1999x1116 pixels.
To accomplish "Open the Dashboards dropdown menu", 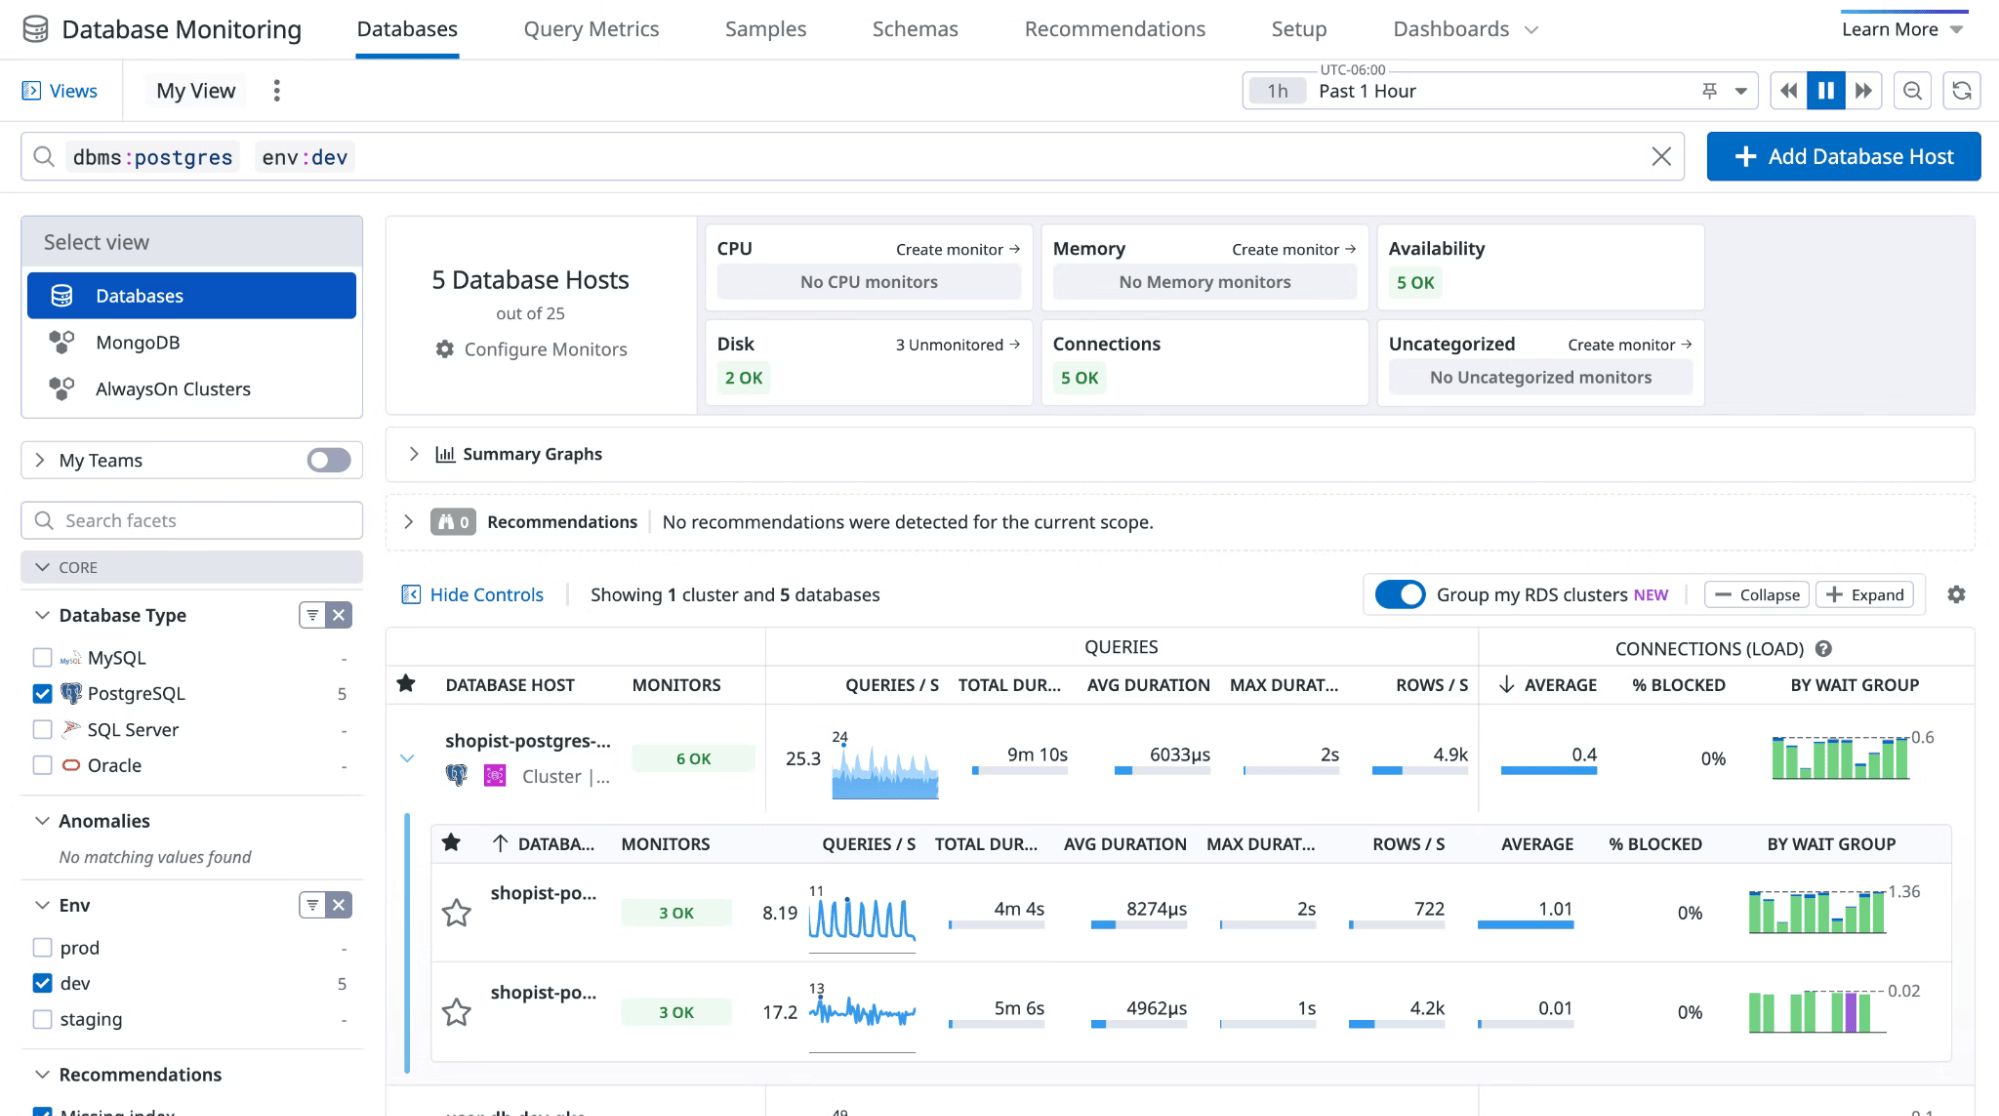I will [1465, 30].
